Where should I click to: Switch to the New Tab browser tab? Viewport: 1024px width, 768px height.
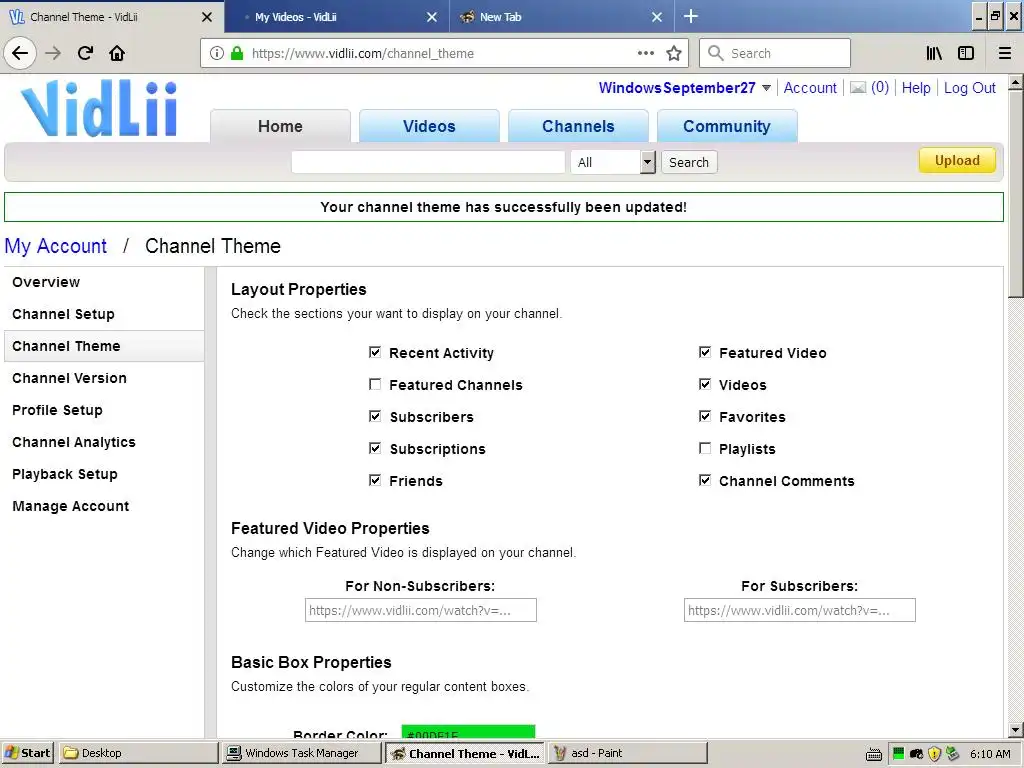(x=562, y=17)
